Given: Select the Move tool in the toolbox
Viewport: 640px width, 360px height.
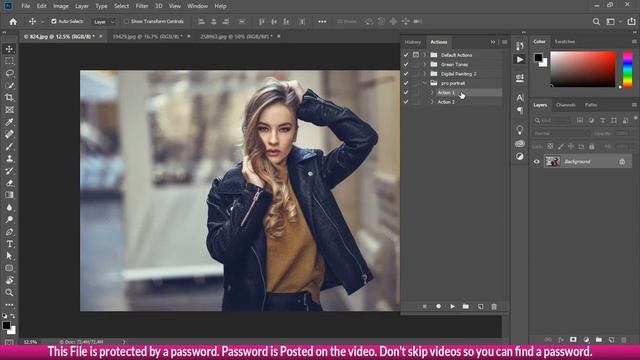Looking at the screenshot, I should coord(9,49).
